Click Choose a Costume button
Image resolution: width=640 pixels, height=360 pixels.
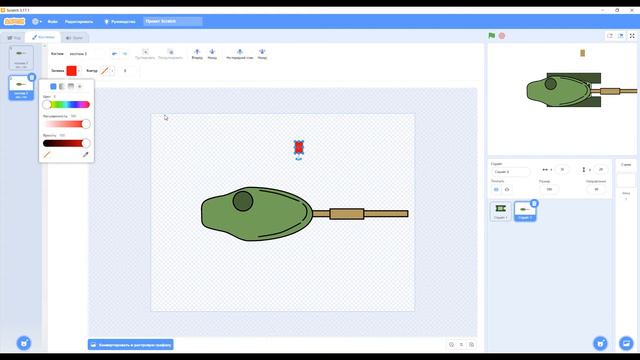pyautogui.click(x=24, y=343)
